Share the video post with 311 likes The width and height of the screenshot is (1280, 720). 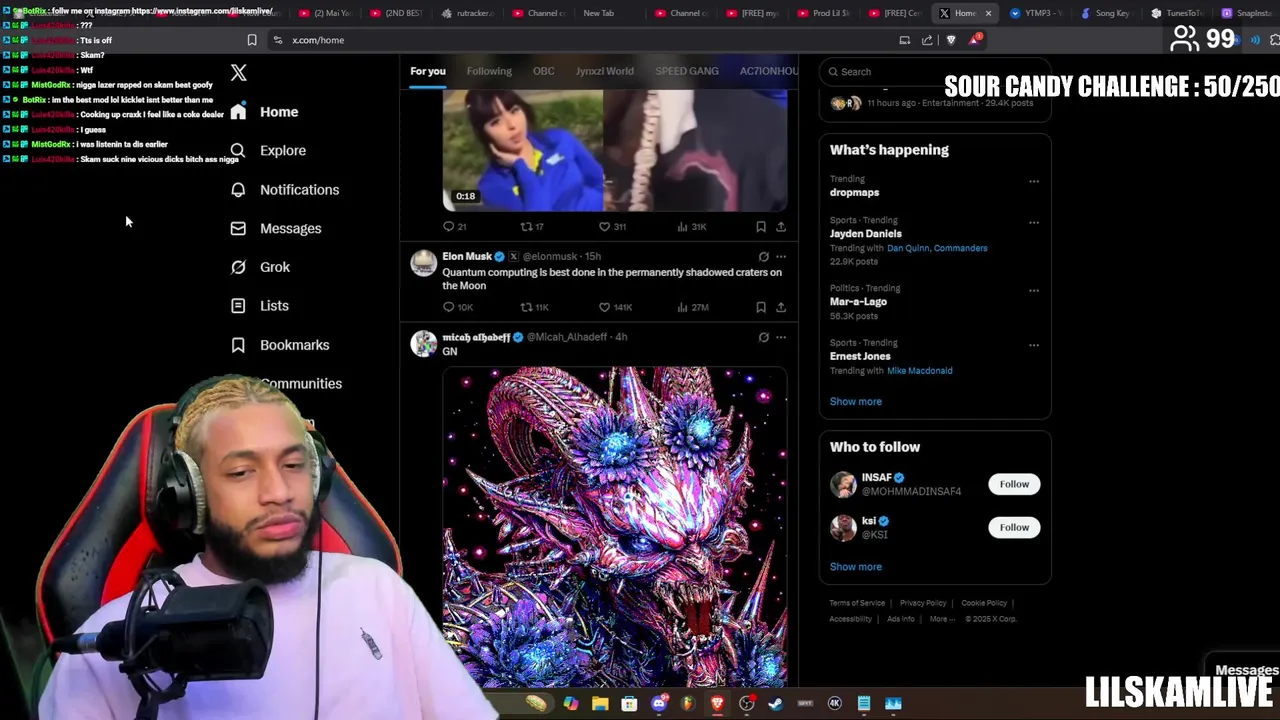(x=781, y=226)
